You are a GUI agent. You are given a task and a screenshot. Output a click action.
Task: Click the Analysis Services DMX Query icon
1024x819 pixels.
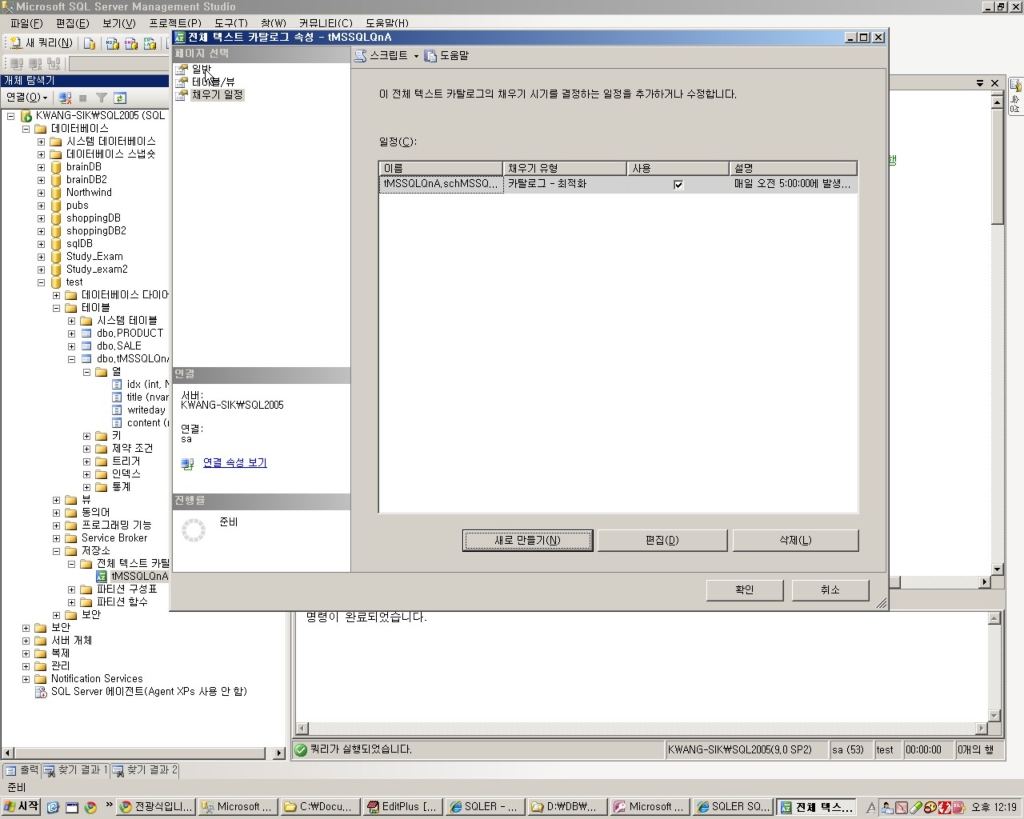tap(131, 44)
